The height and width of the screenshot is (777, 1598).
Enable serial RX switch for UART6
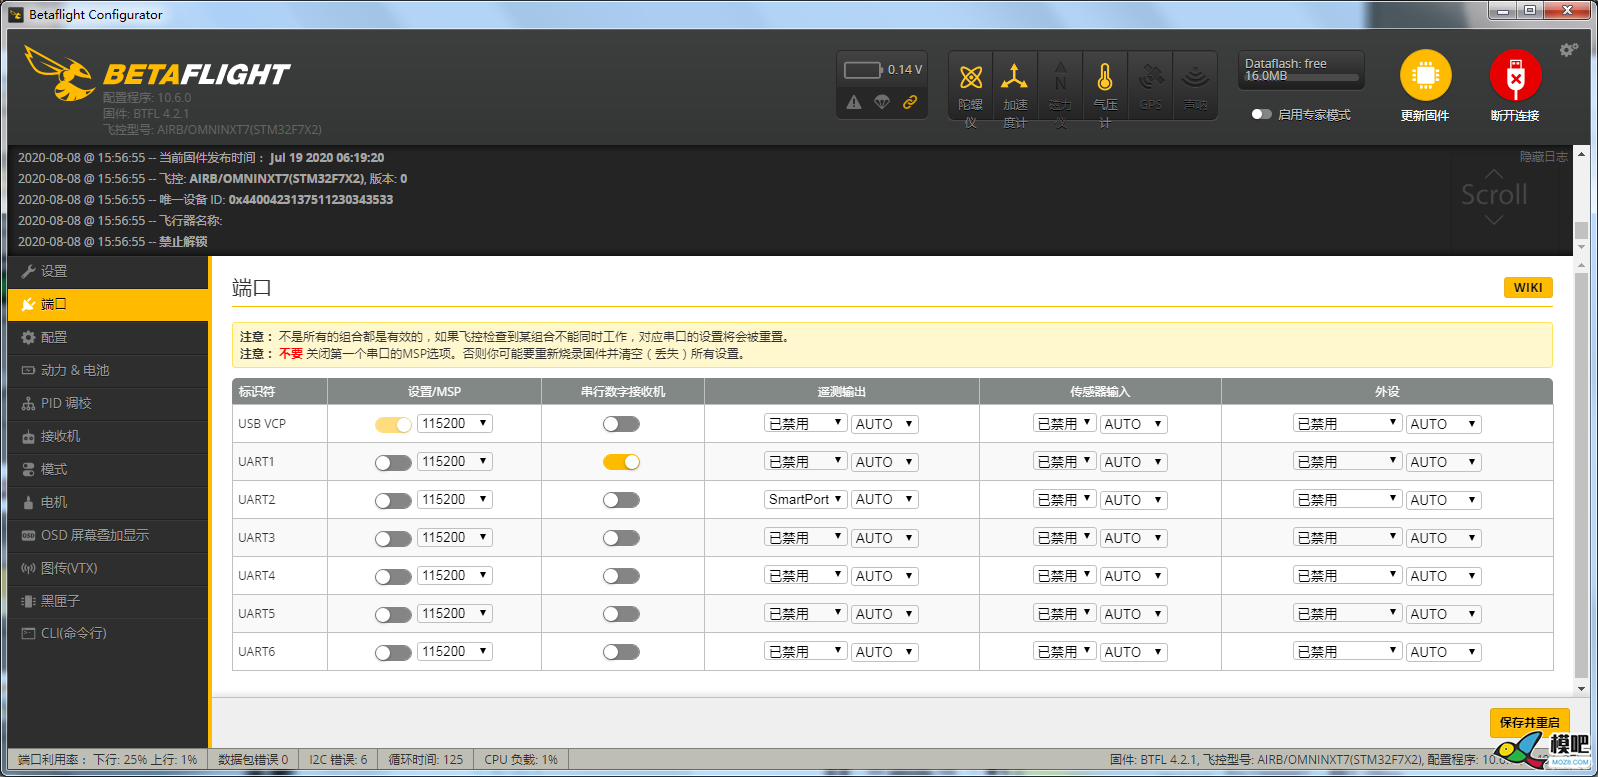(621, 652)
